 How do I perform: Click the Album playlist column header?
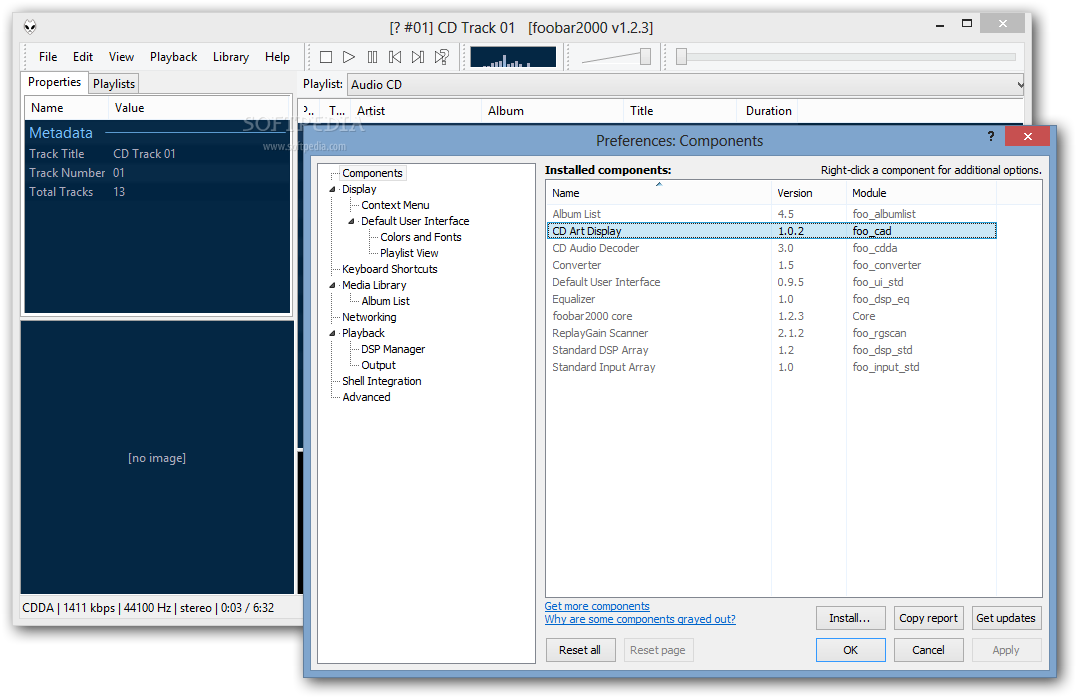(x=552, y=111)
